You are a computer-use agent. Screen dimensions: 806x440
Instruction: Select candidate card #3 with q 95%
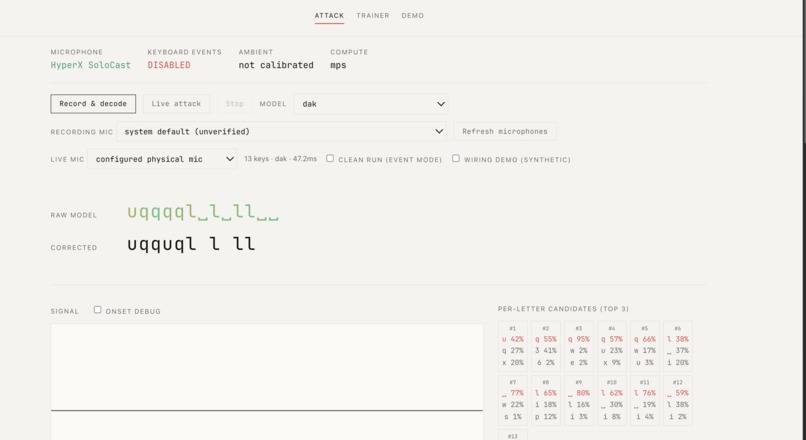[579, 346]
